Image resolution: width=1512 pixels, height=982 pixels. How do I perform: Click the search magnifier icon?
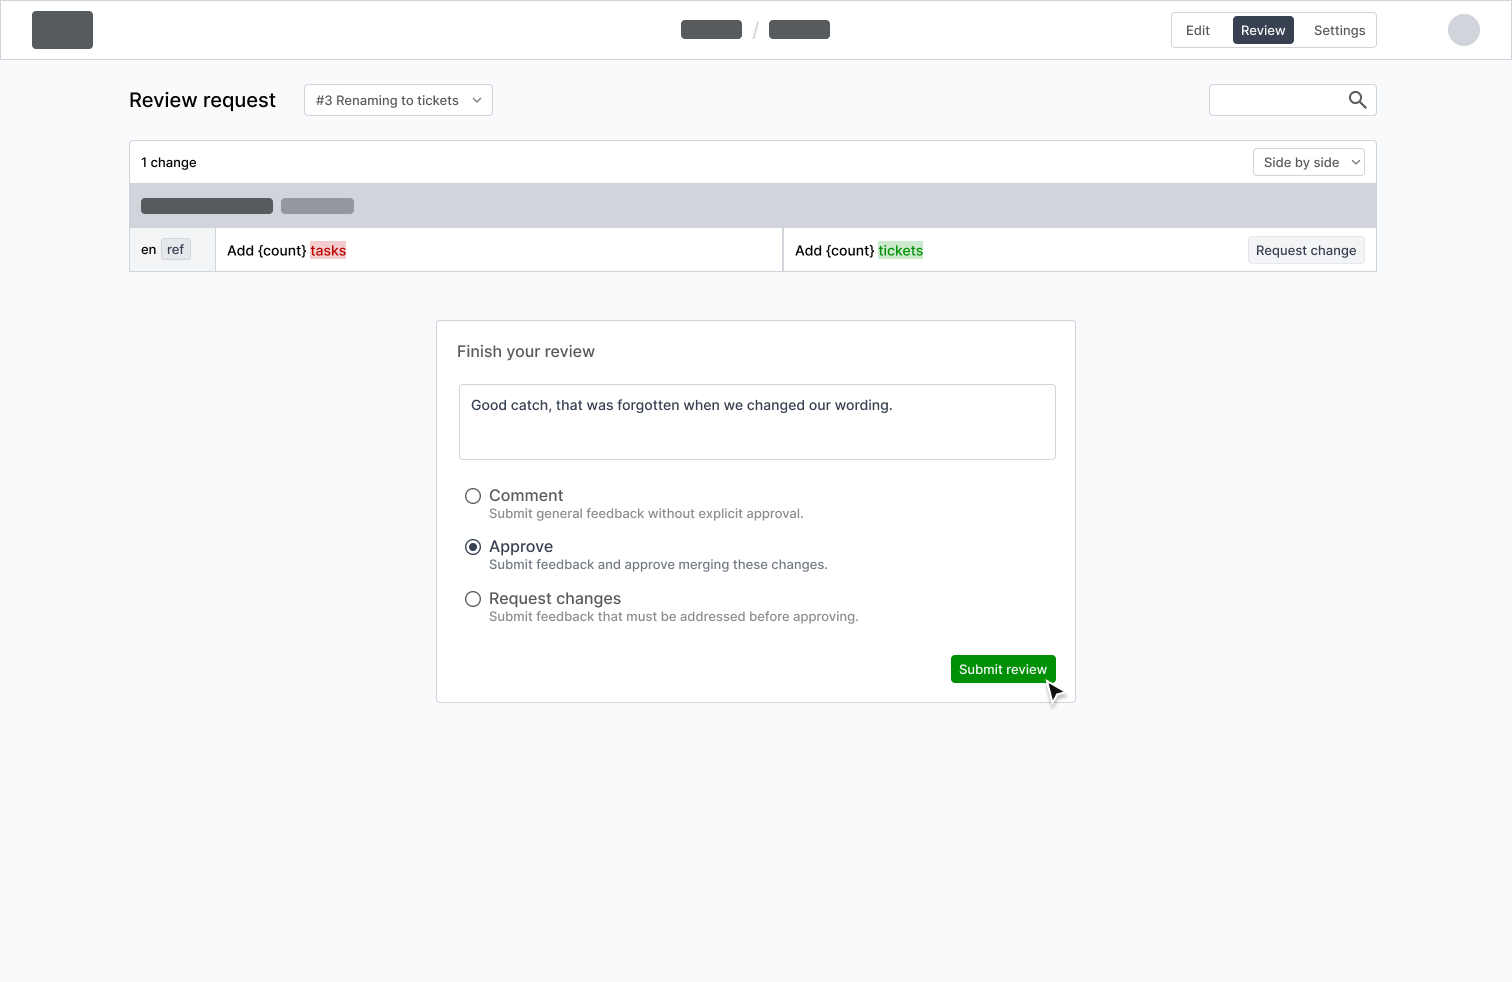click(1357, 100)
